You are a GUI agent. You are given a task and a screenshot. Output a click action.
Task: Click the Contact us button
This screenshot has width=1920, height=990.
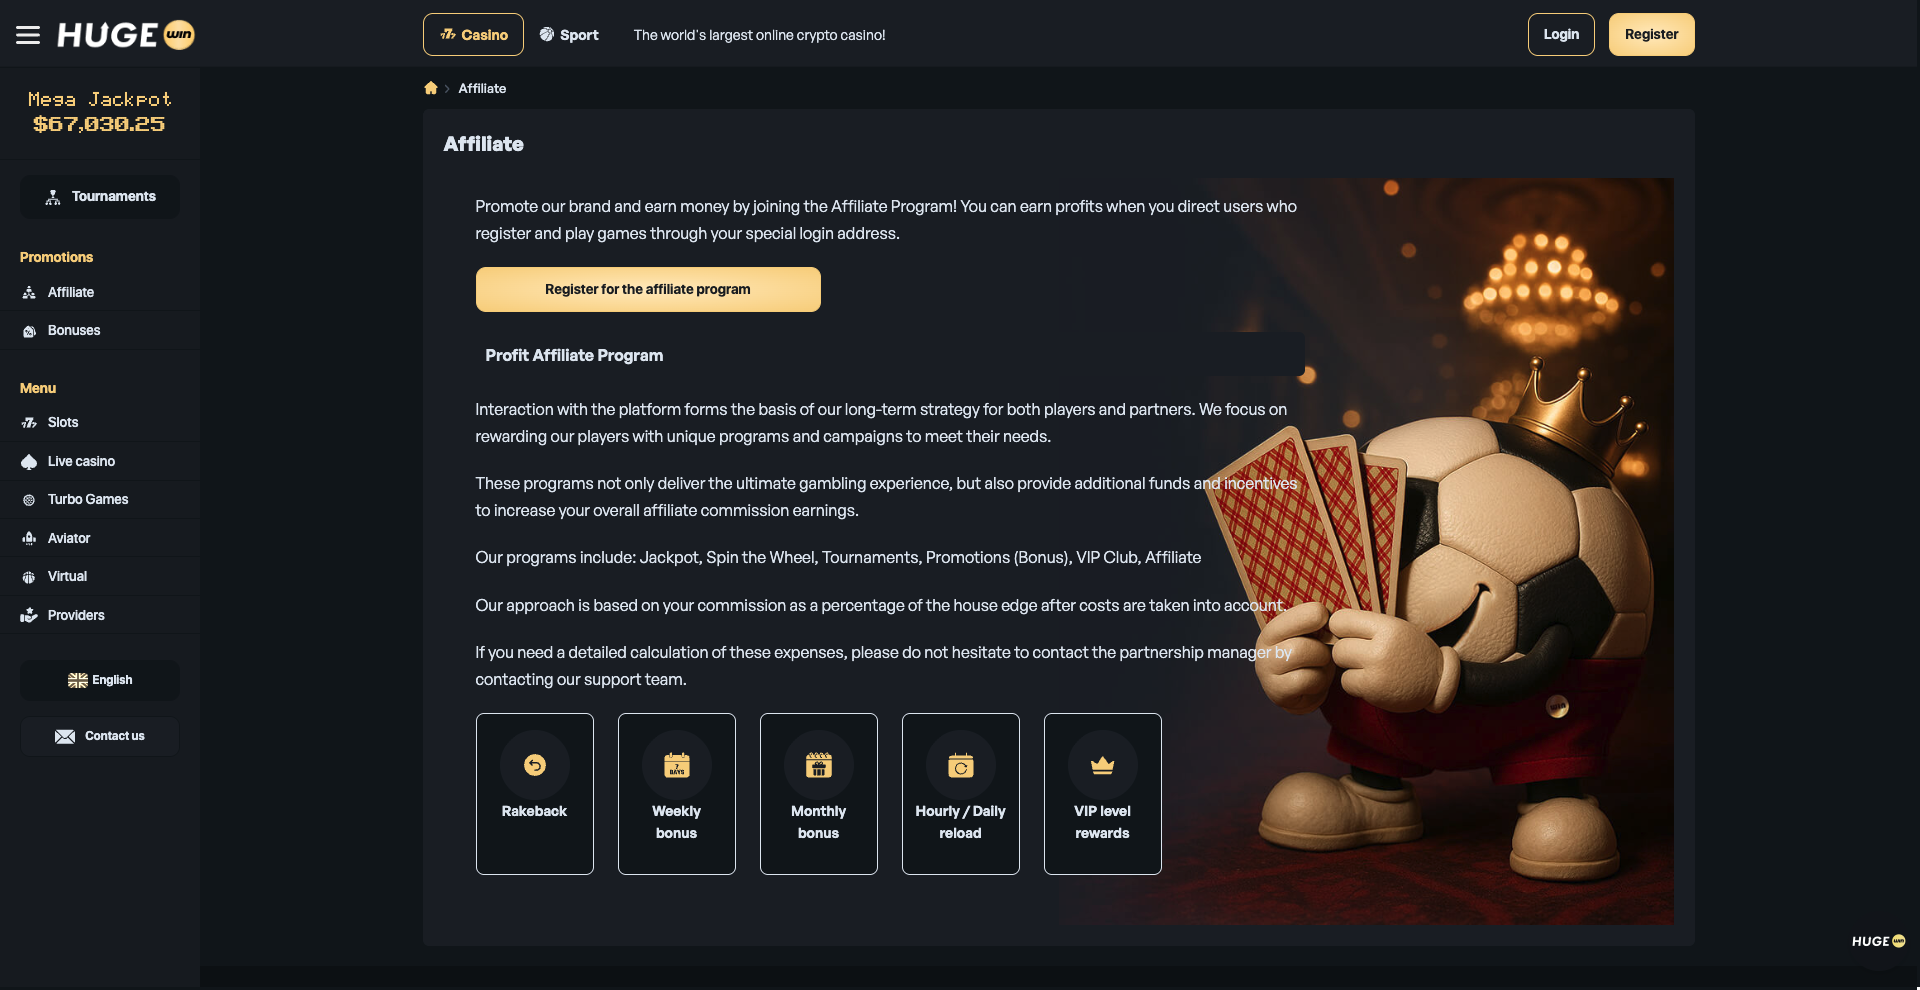point(100,736)
